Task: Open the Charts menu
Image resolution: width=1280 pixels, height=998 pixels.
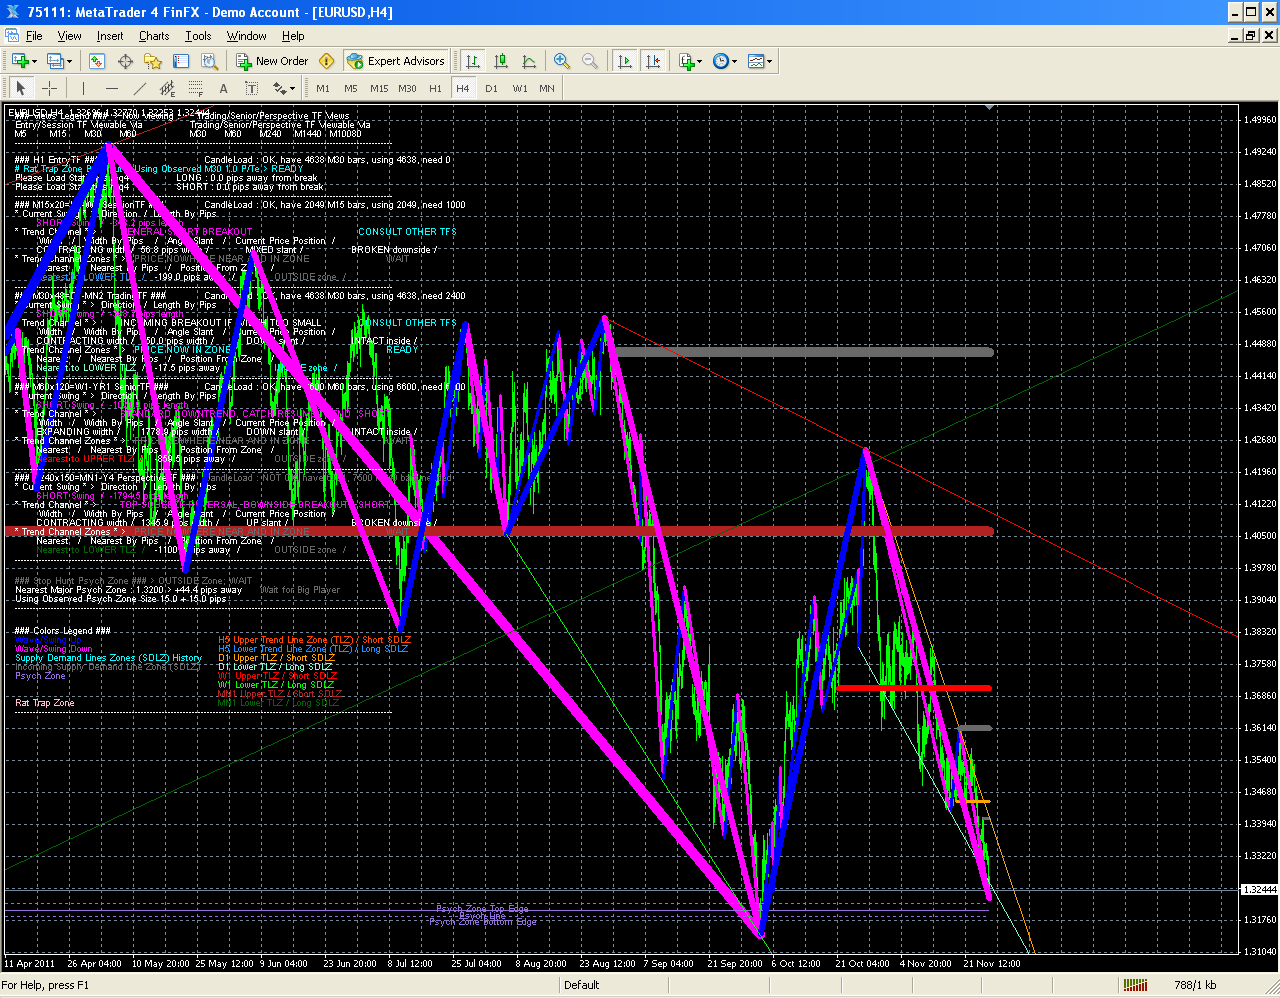Action: [154, 36]
